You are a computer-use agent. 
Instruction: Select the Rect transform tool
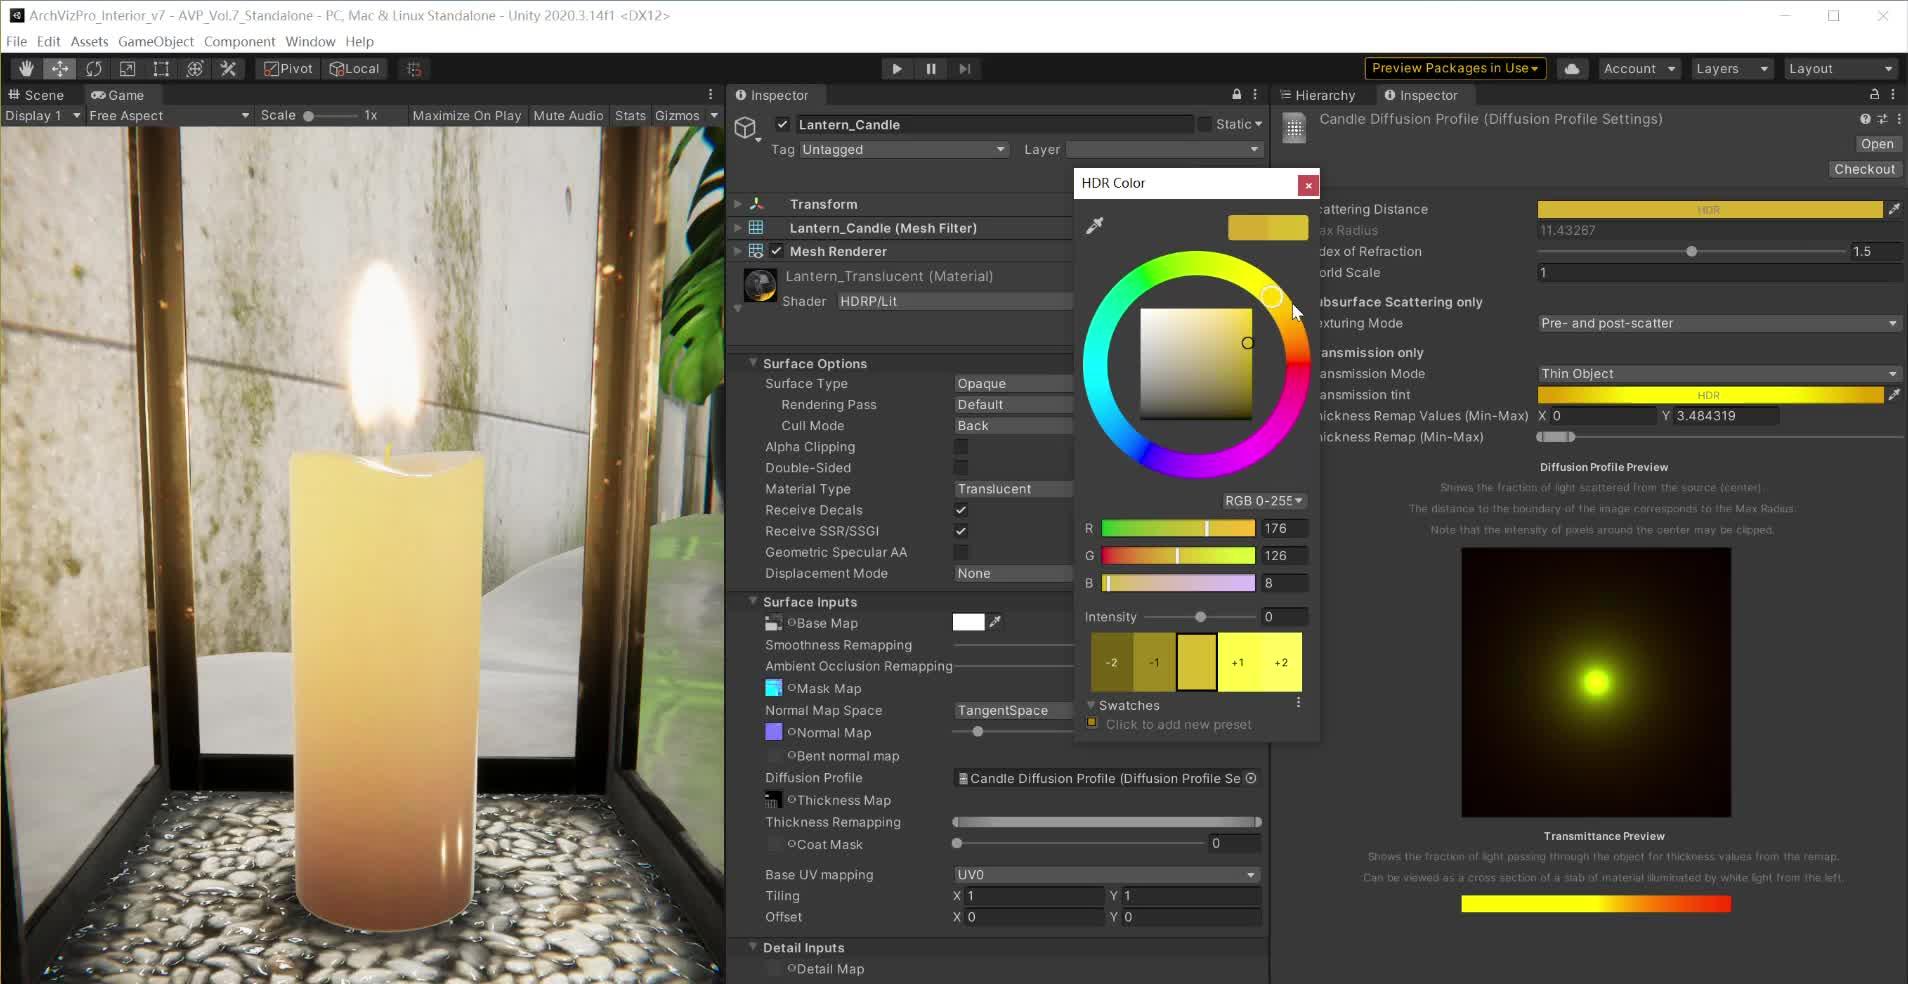(x=161, y=69)
